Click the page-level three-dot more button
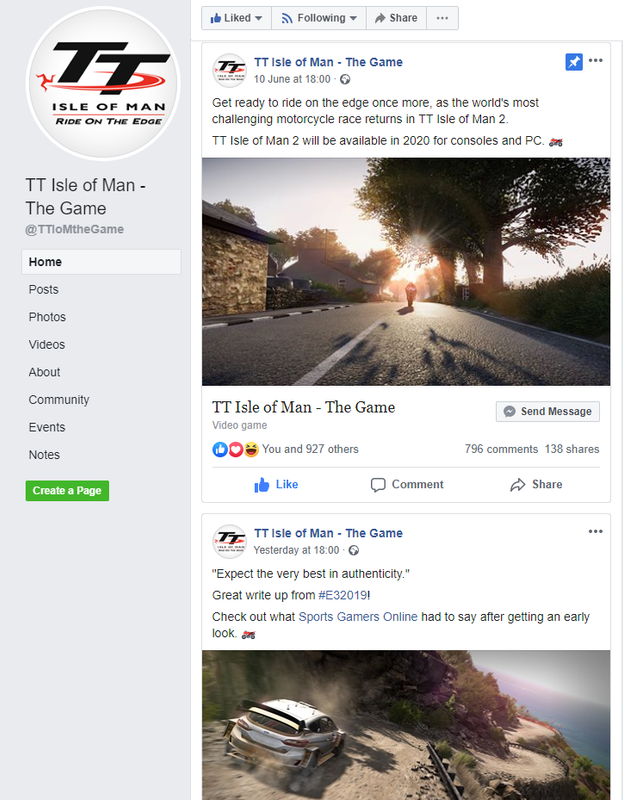This screenshot has height=800, width=623. [x=442, y=18]
